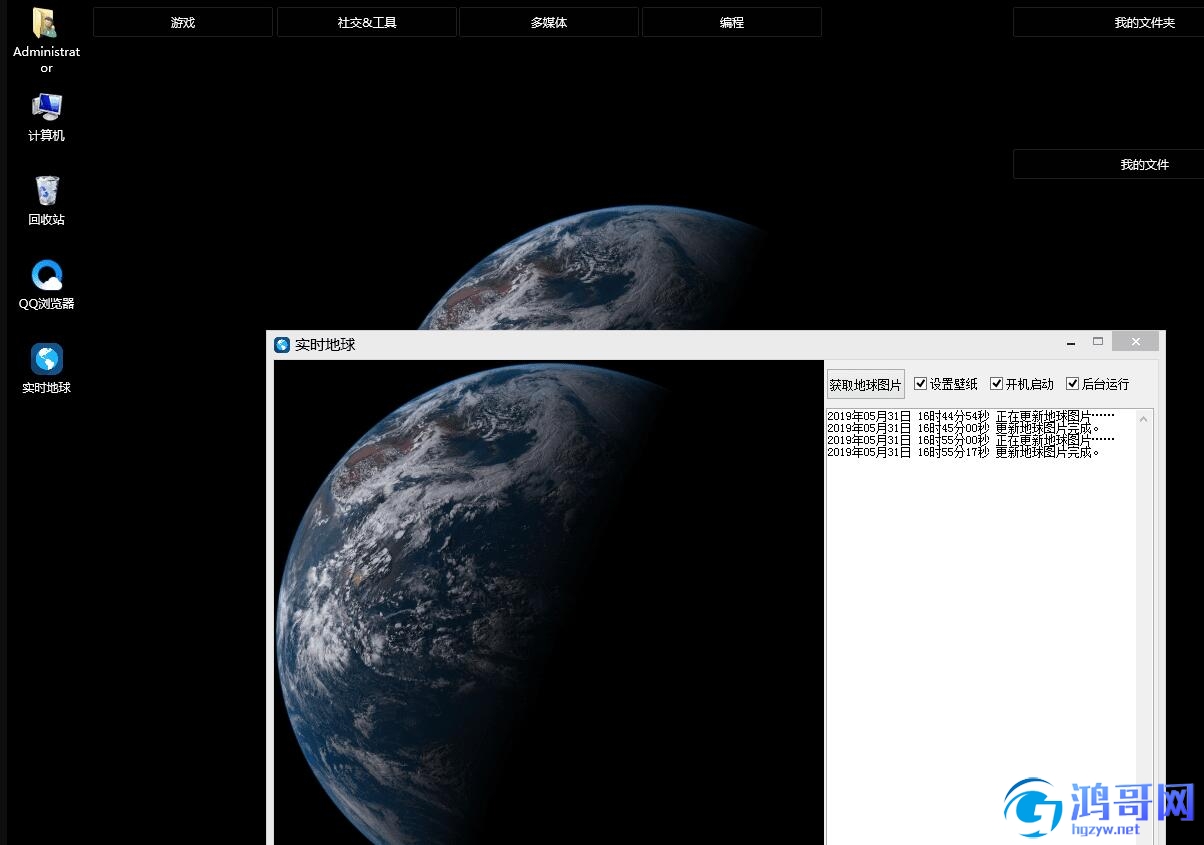Click the 实时地球 window title icon

point(282,344)
